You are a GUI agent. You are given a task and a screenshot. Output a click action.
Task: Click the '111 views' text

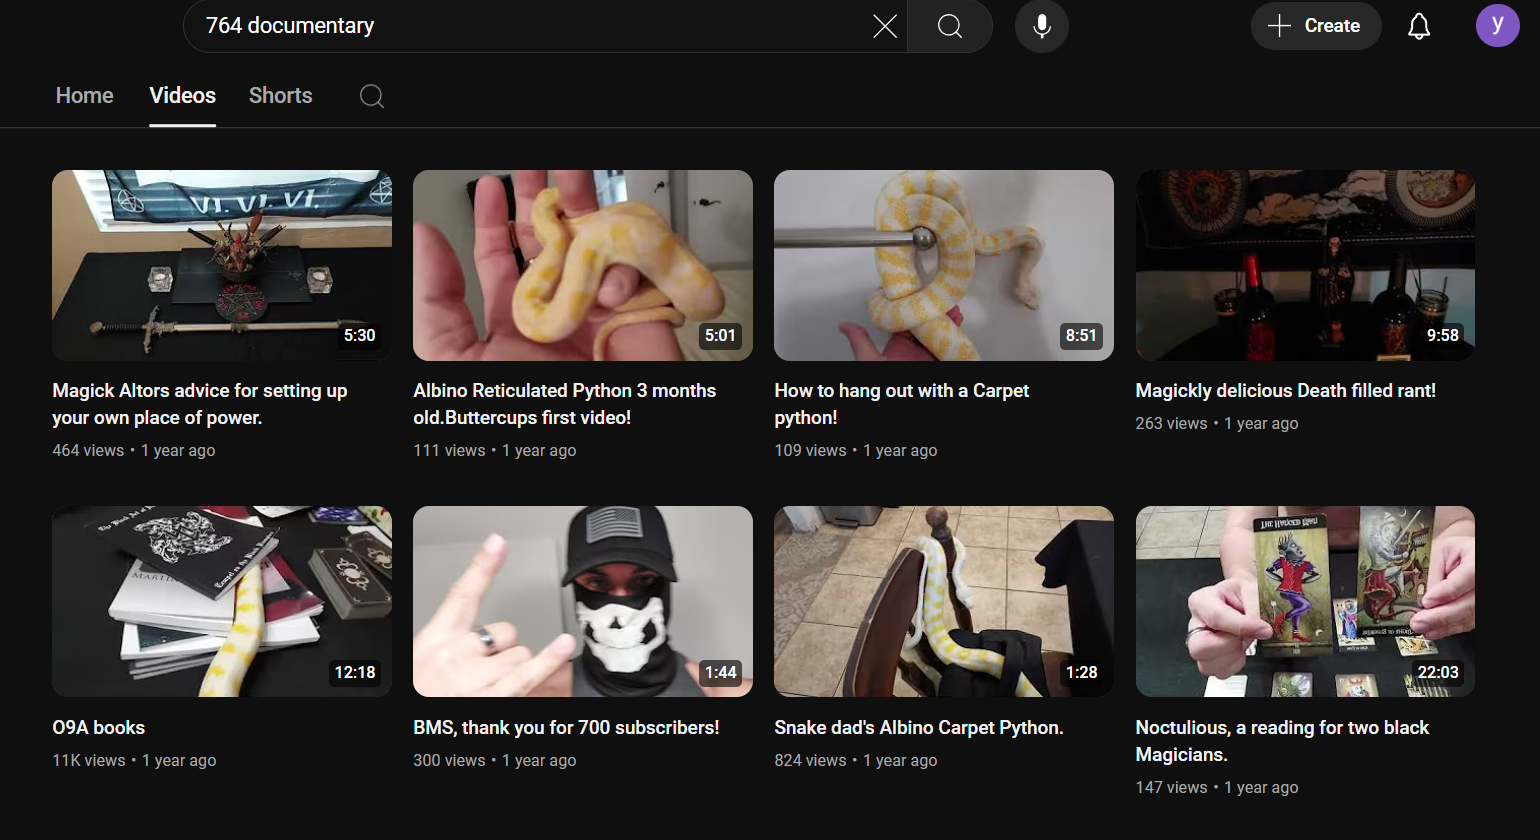pos(449,450)
